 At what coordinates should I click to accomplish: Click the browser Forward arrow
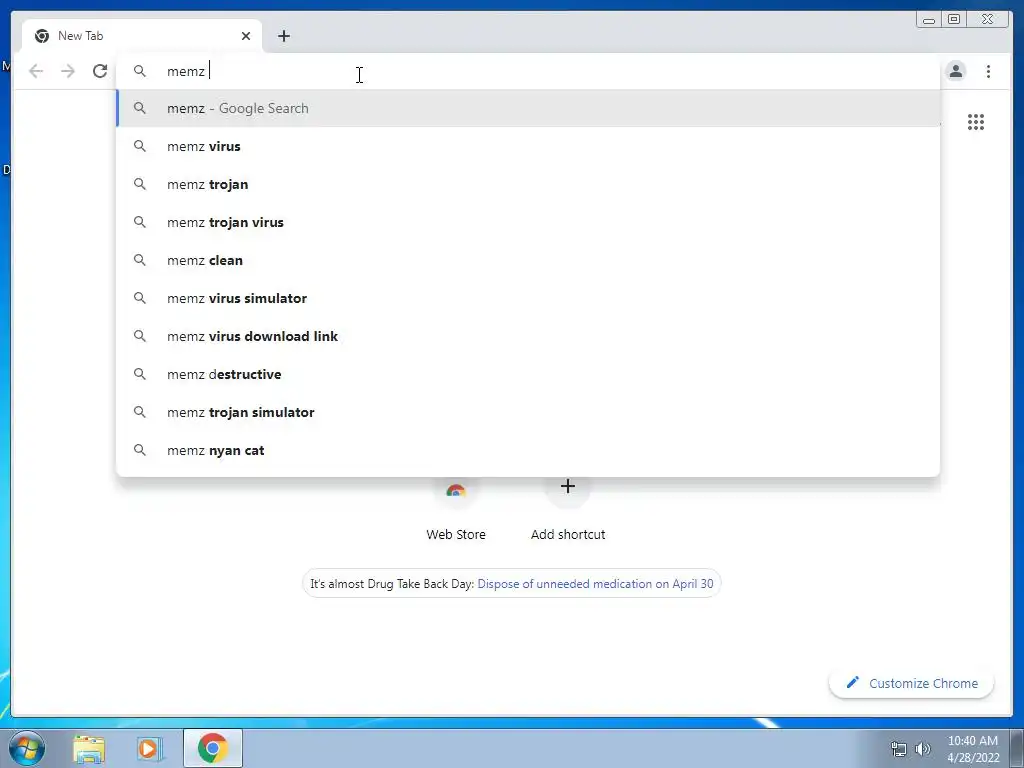click(68, 71)
